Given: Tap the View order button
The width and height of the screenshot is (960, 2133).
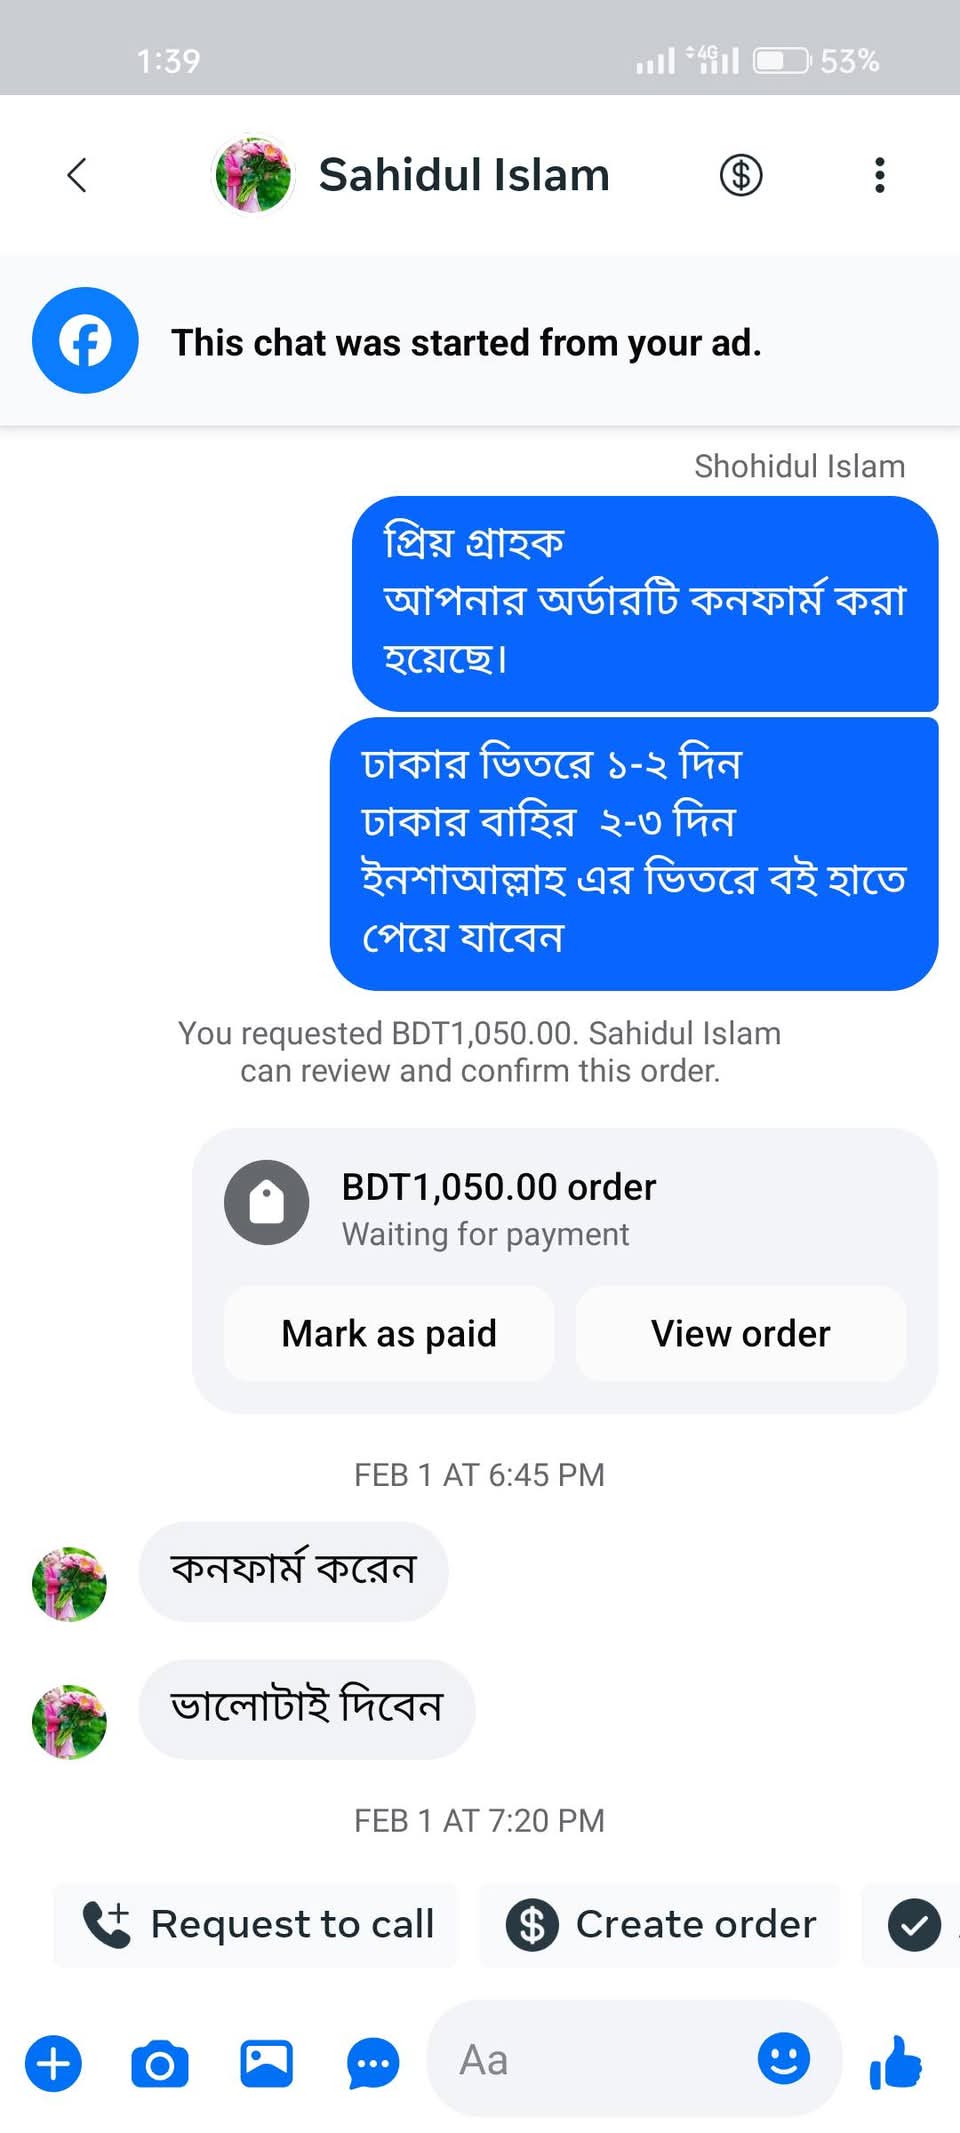Looking at the screenshot, I should coord(741,1333).
